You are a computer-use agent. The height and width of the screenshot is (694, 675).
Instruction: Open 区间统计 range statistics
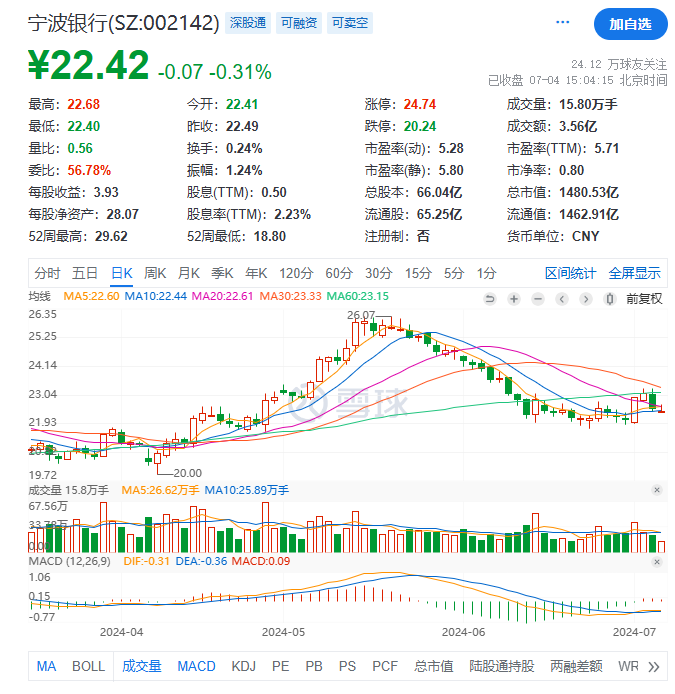pos(571,273)
